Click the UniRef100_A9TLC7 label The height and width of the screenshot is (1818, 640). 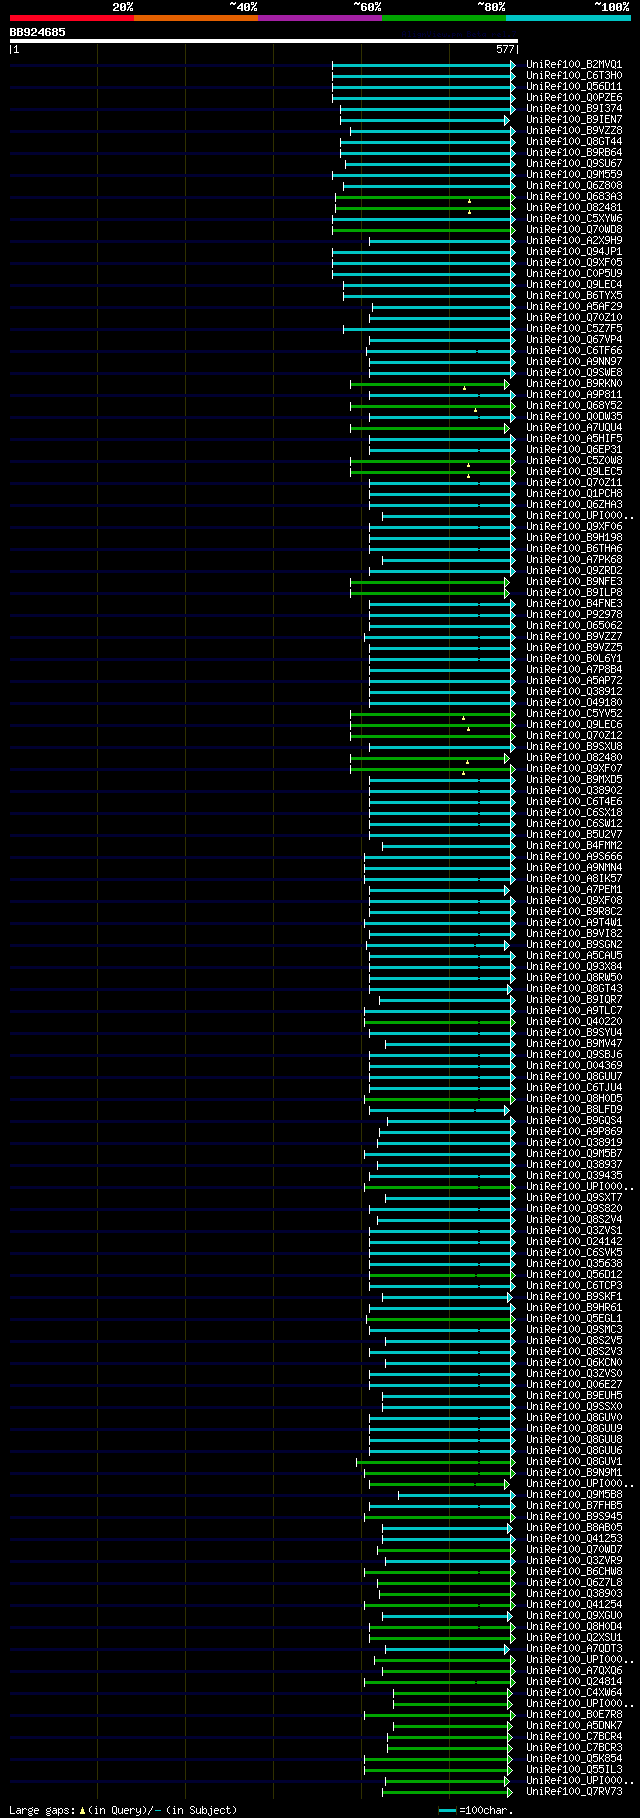574,1010
